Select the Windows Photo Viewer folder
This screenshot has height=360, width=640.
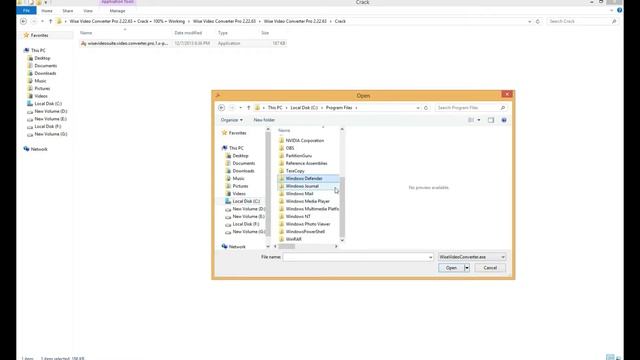tap(308, 224)
